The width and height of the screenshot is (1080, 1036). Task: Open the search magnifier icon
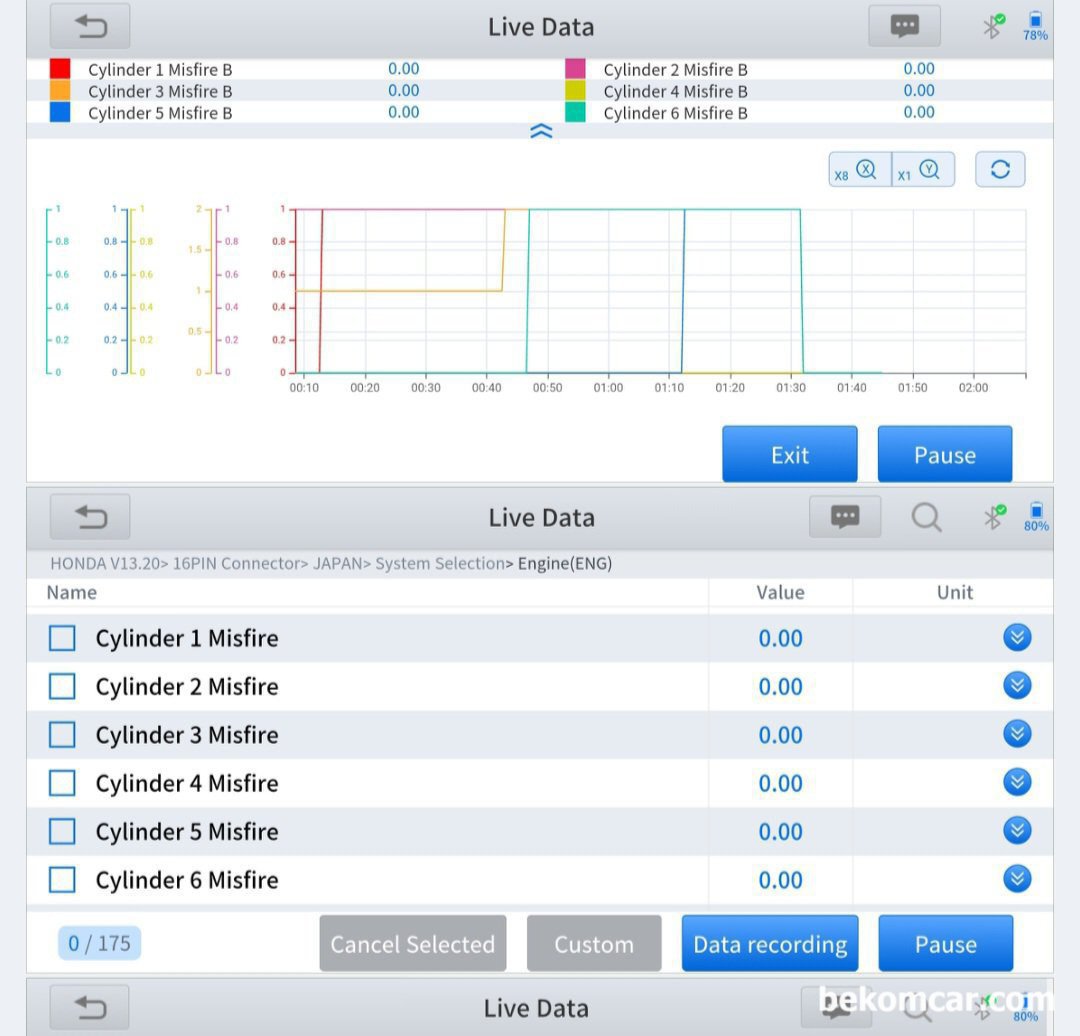point(926,517)
